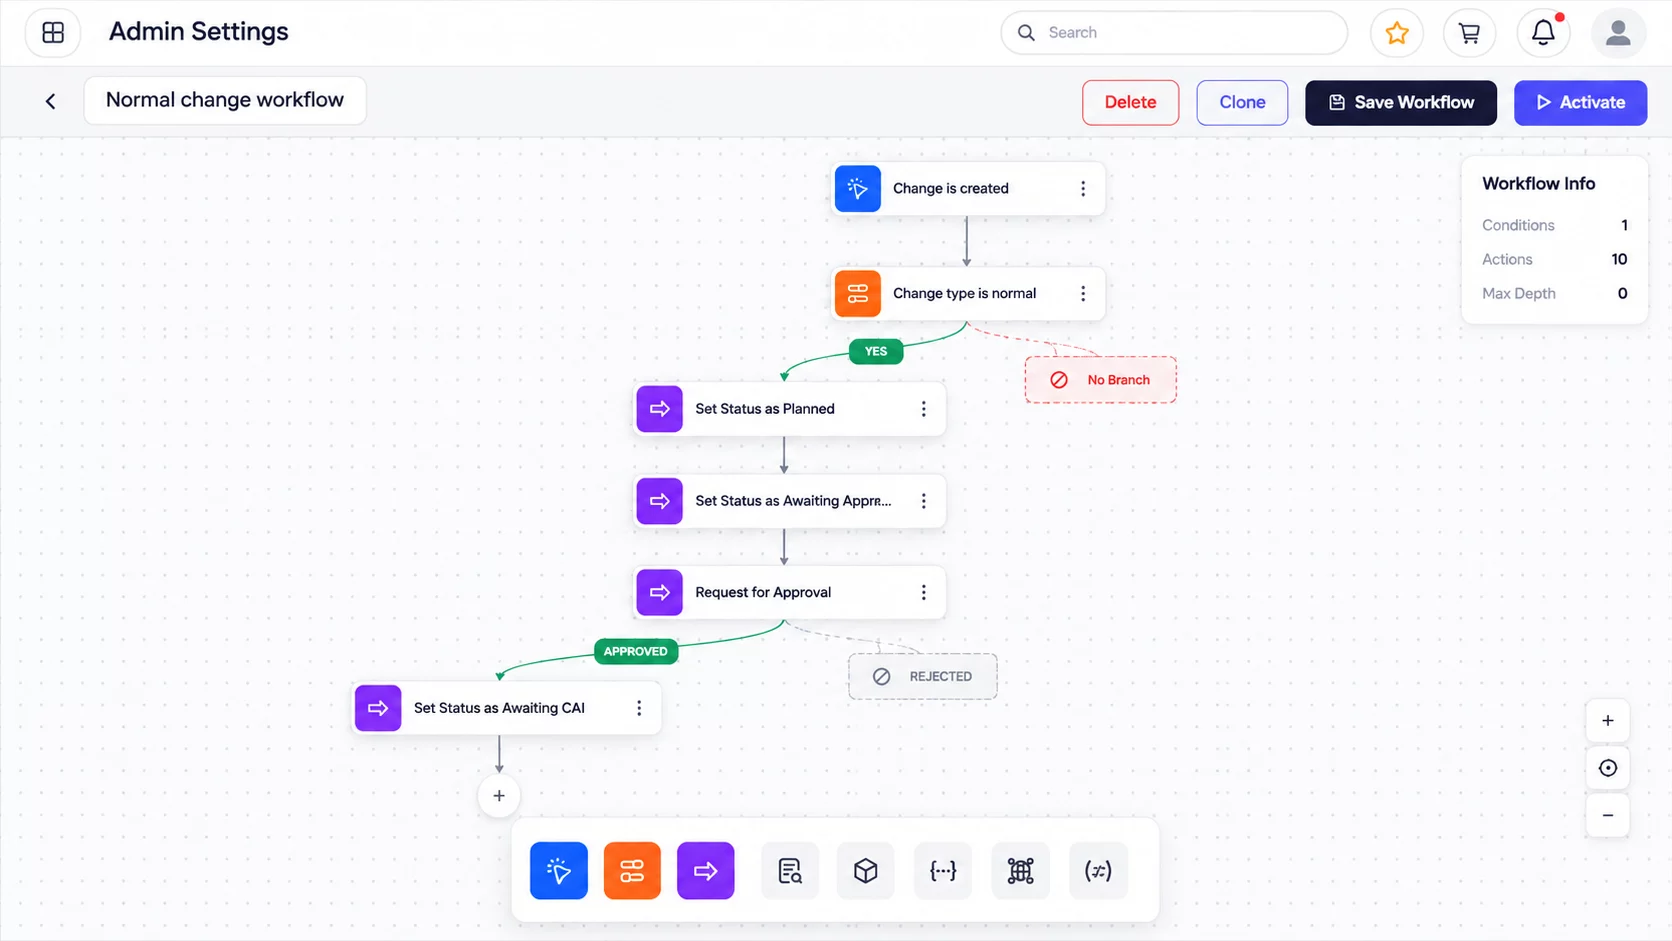The image size is (1672, 941).
Task: Click the Set Status as Planned node text
Action: coord(765,409)
